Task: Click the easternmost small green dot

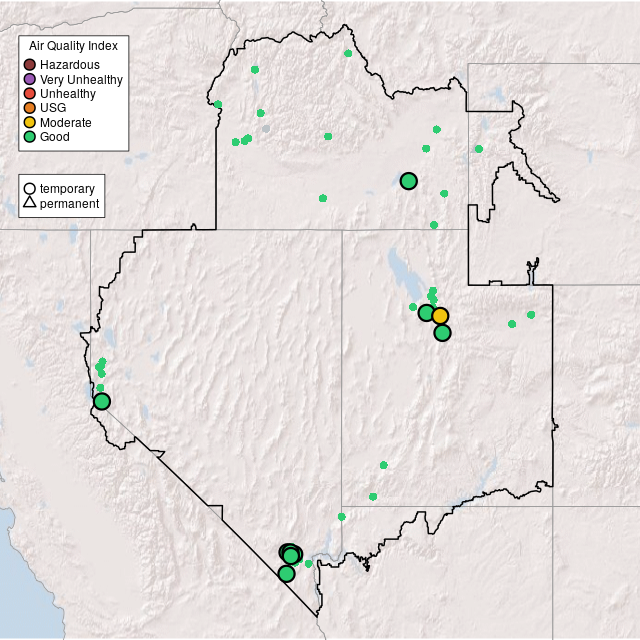Action: pyautogui.click(x=531, y=315)
